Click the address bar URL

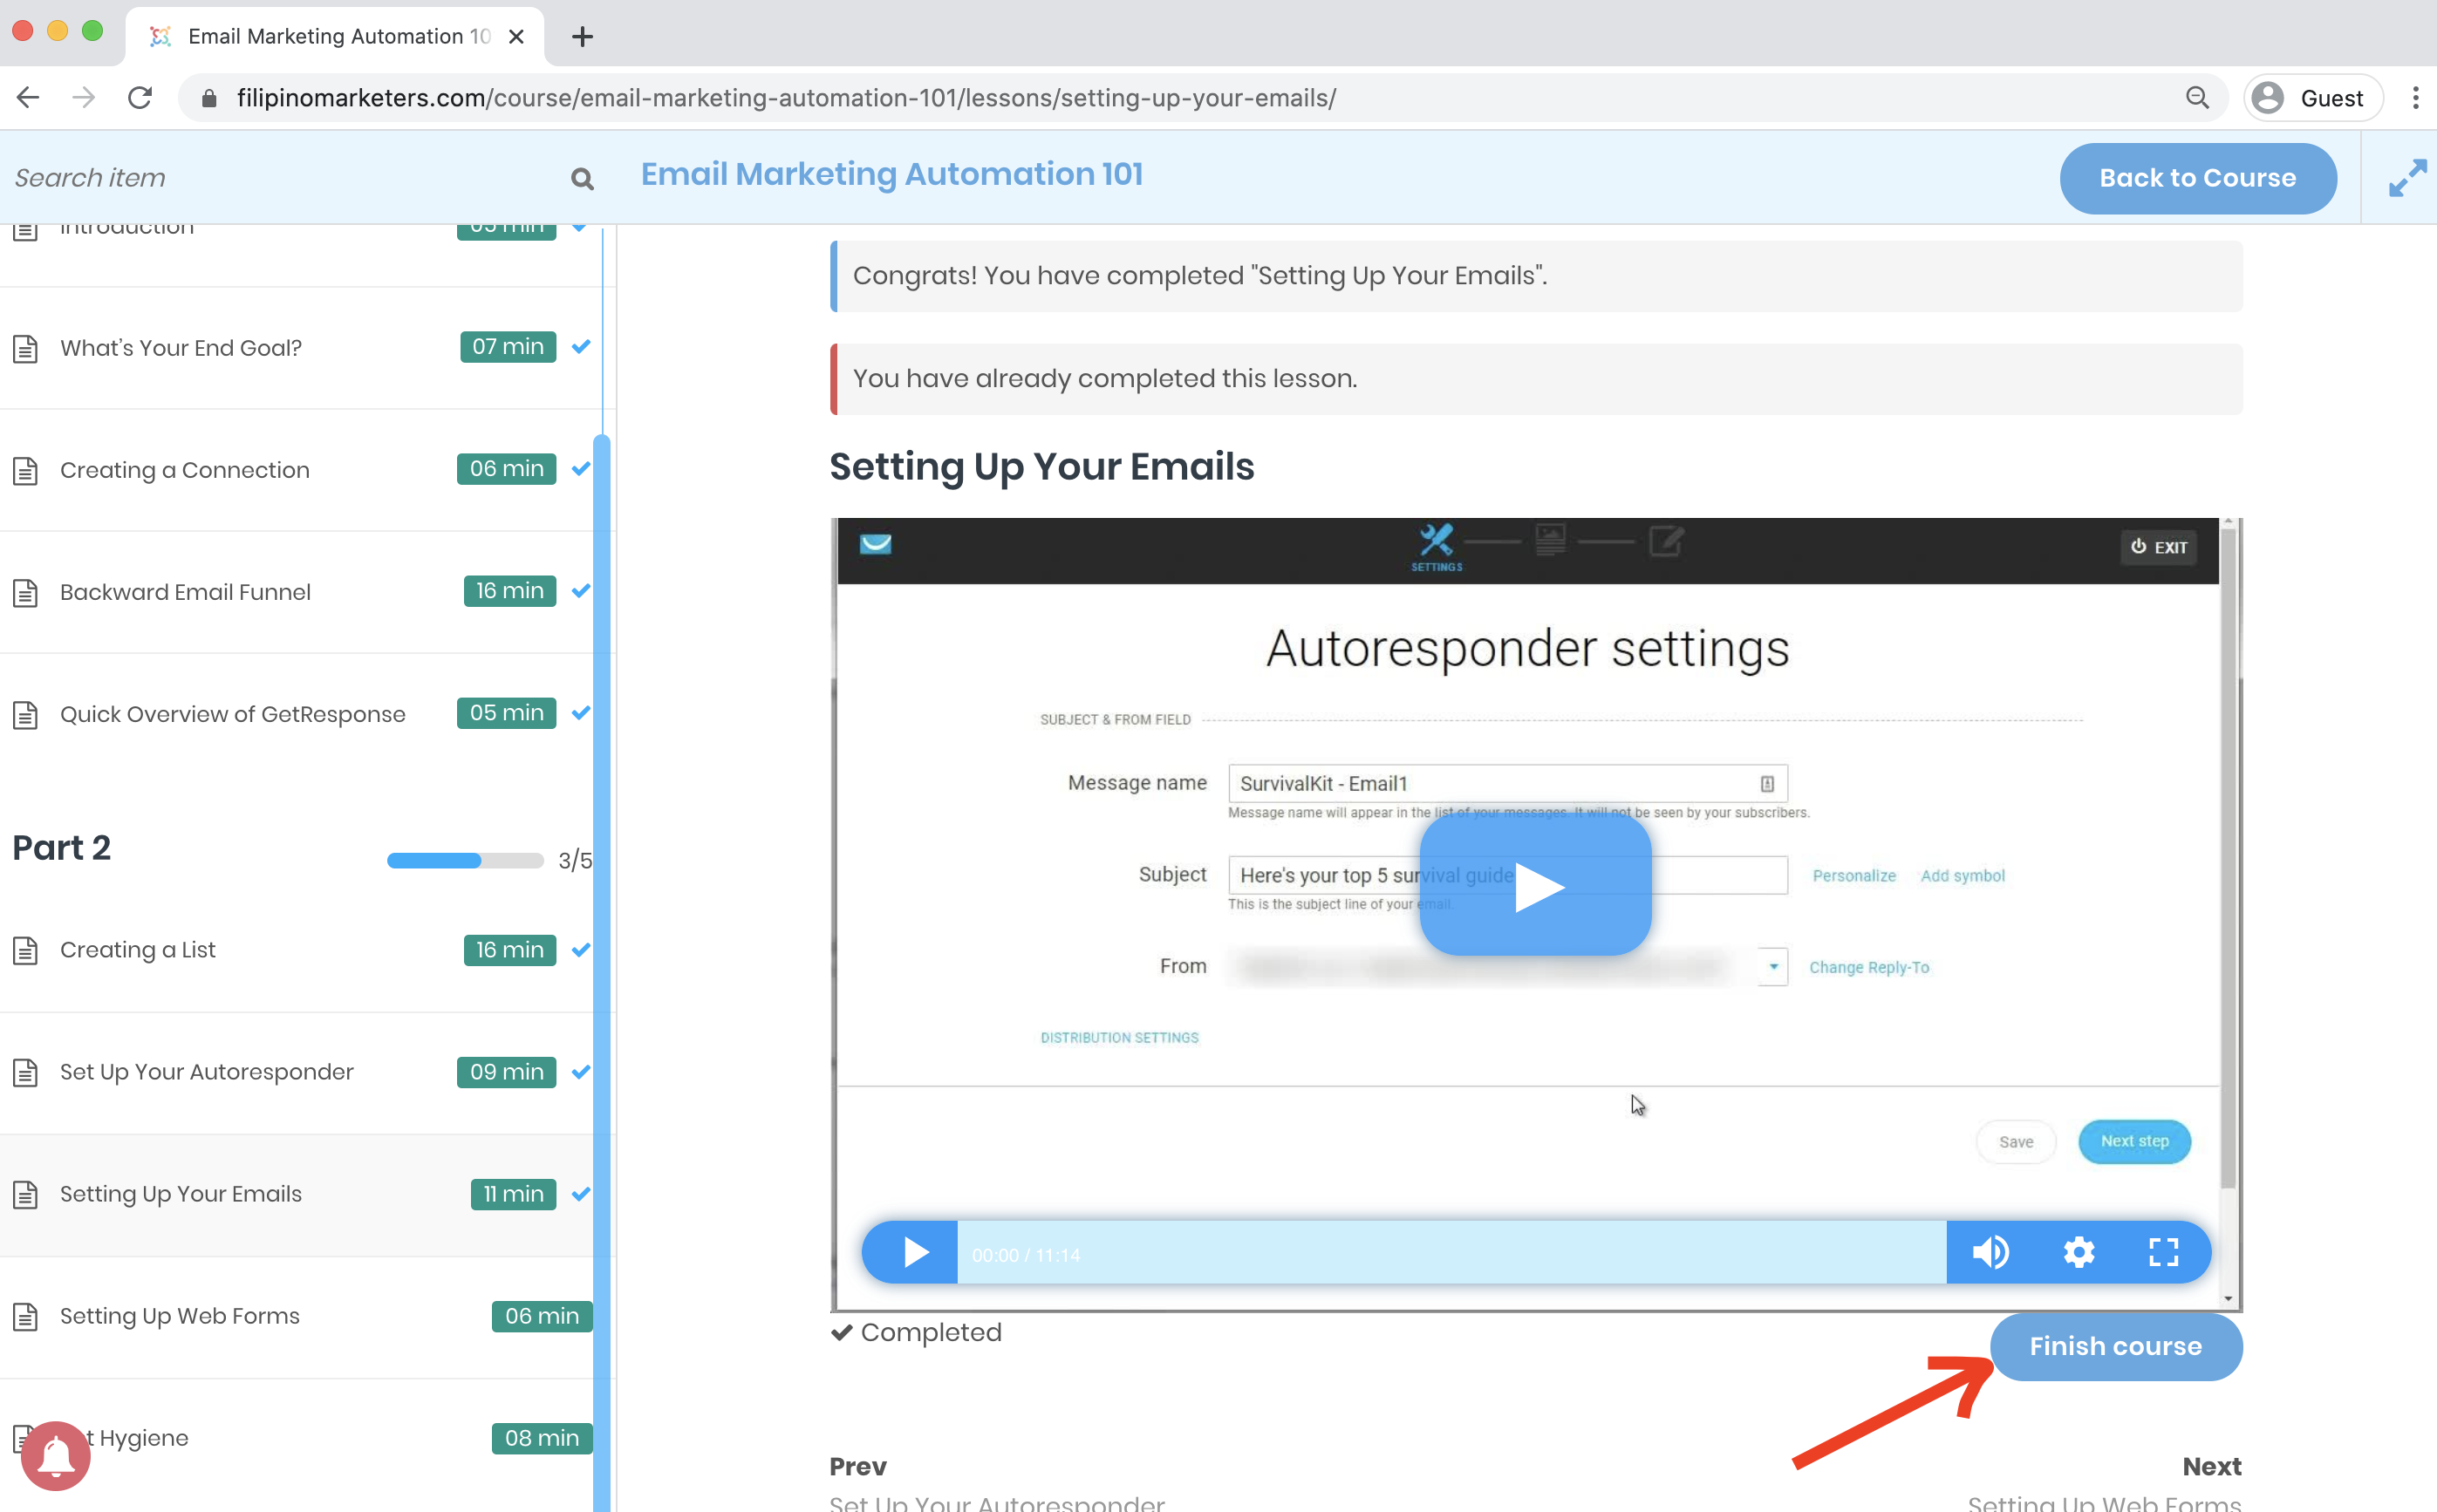[786, 98]
